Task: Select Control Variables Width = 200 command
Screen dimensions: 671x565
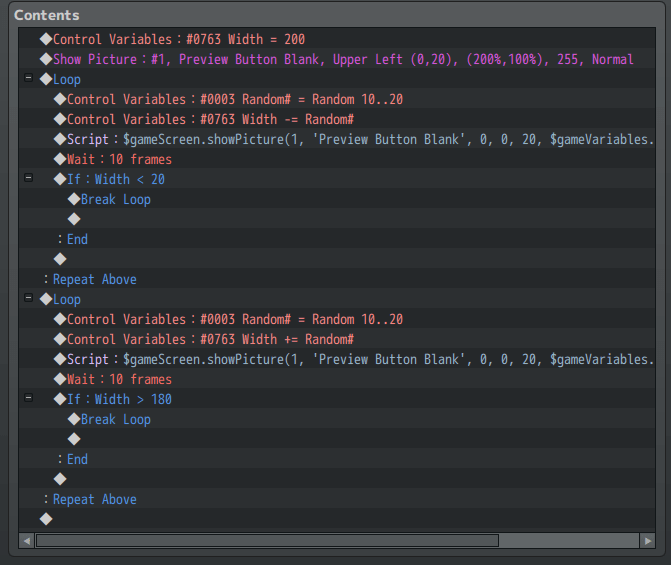Action: (337, 39)
